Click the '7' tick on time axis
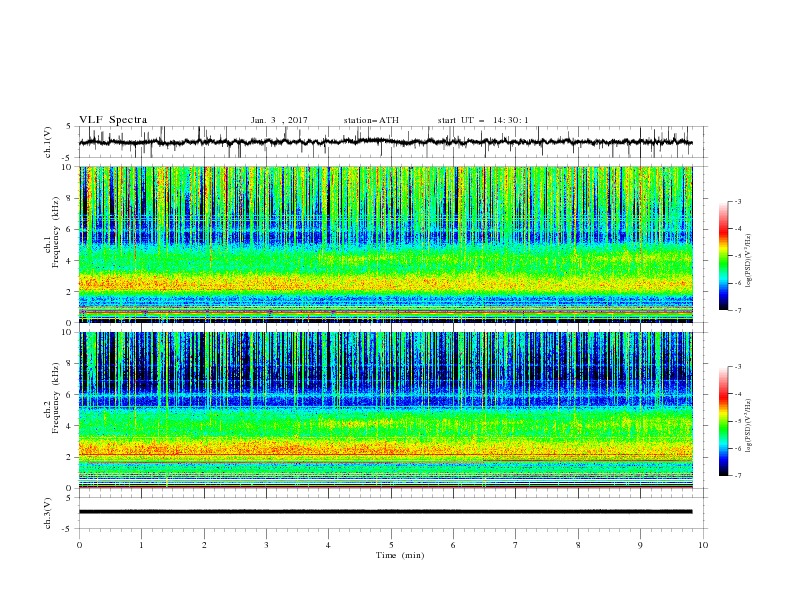 point(516,545)
